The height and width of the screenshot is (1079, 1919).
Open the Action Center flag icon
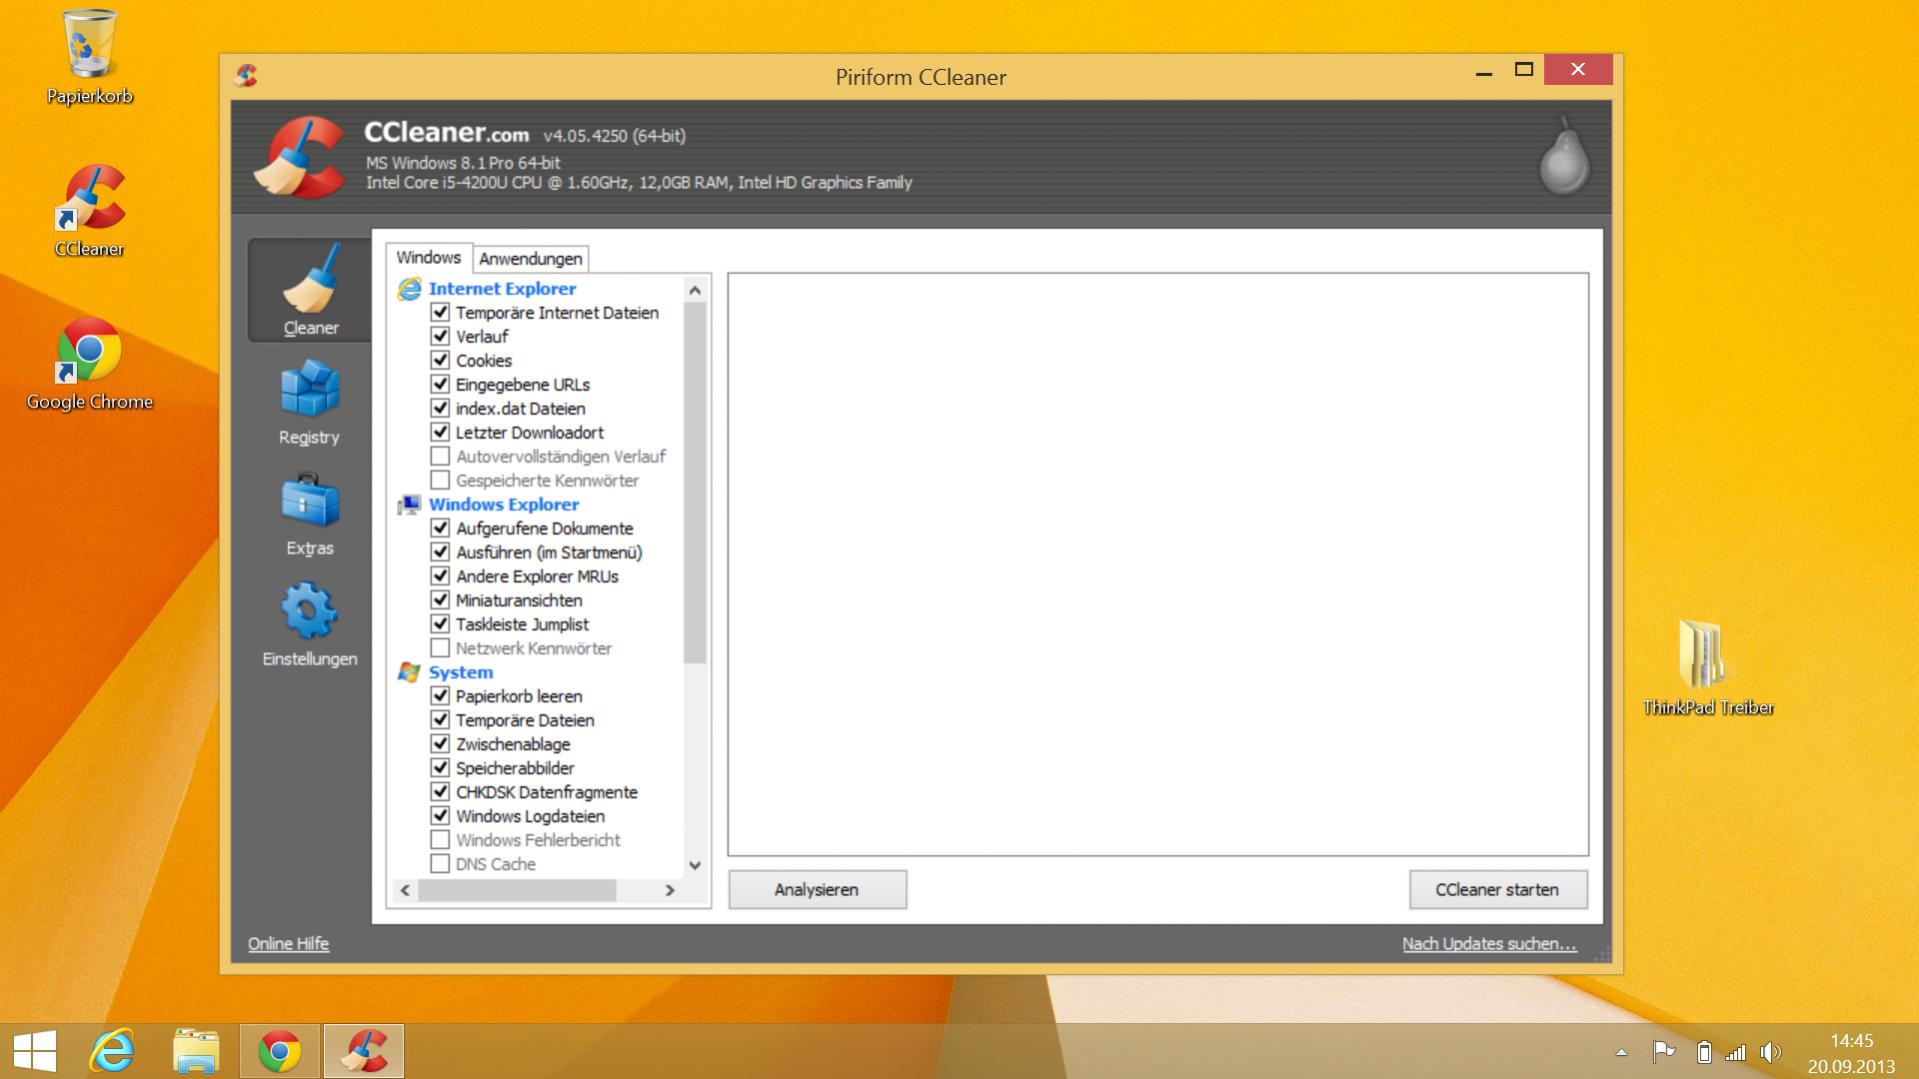1664,1052
